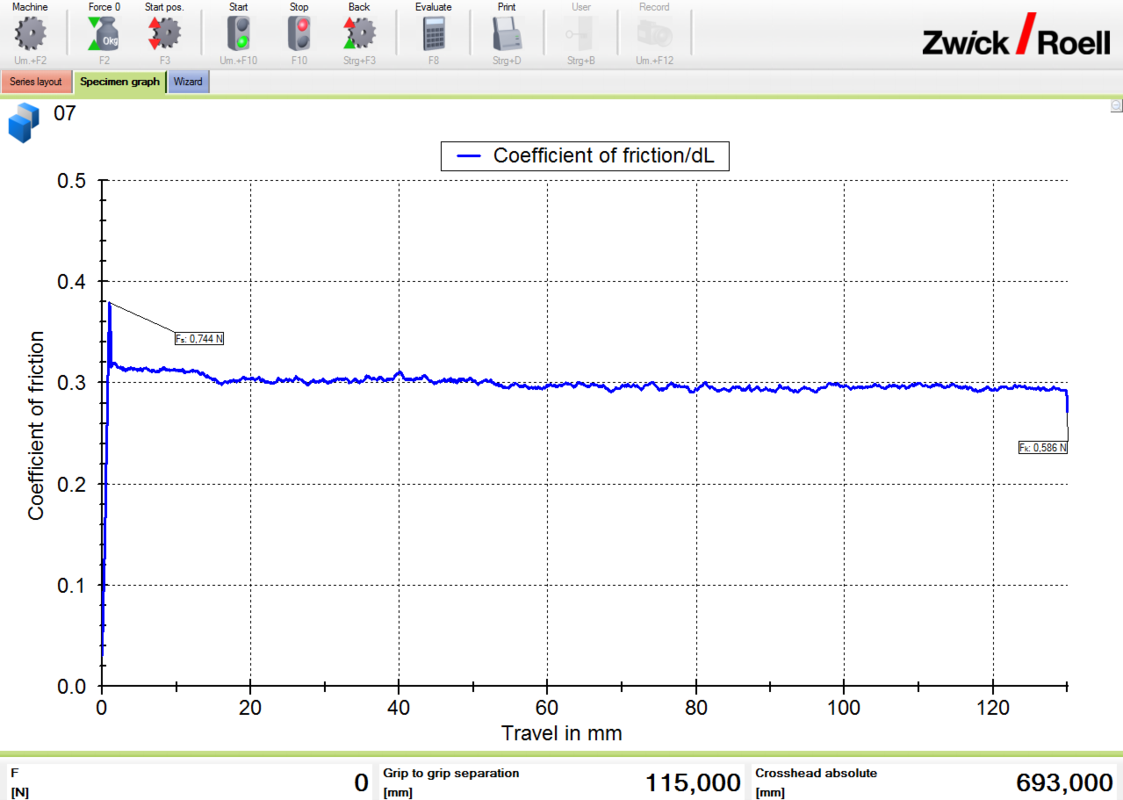The height and width of the screenshot is (800, 1123).
Task: Click the Back gear icon
Action: 359,35
